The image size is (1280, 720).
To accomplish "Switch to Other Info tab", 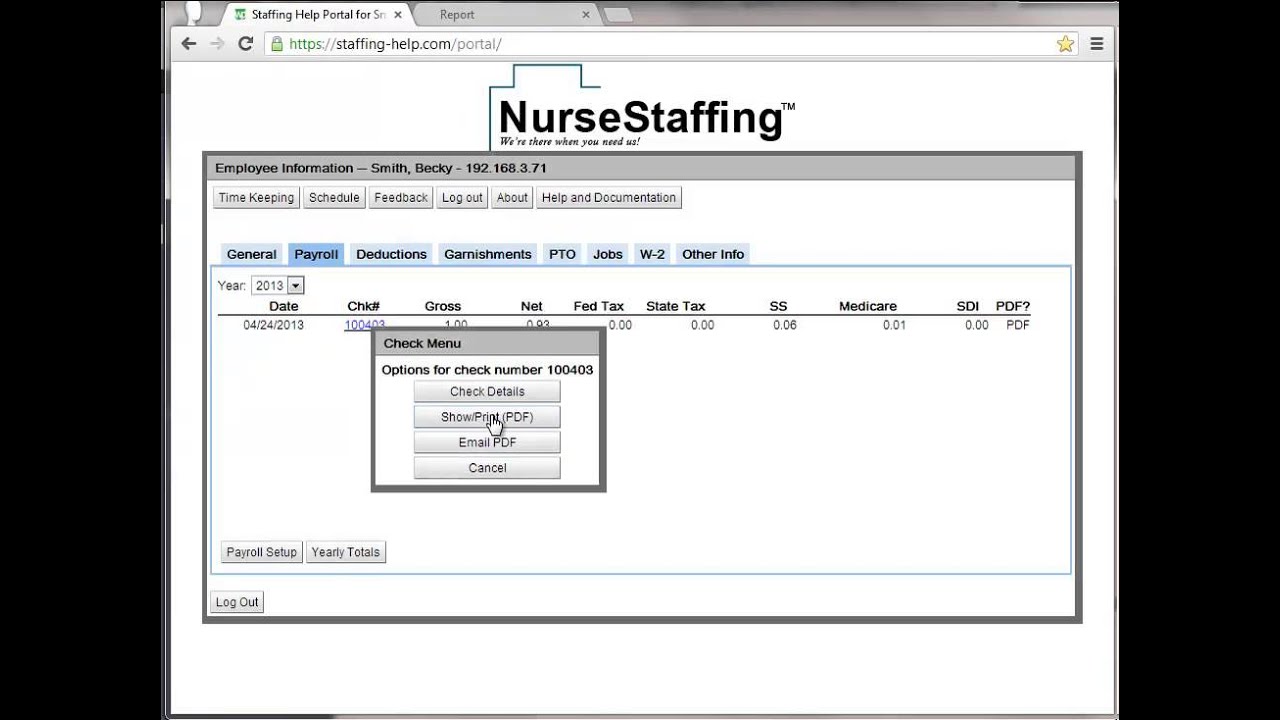I will [x=713, y=254].
